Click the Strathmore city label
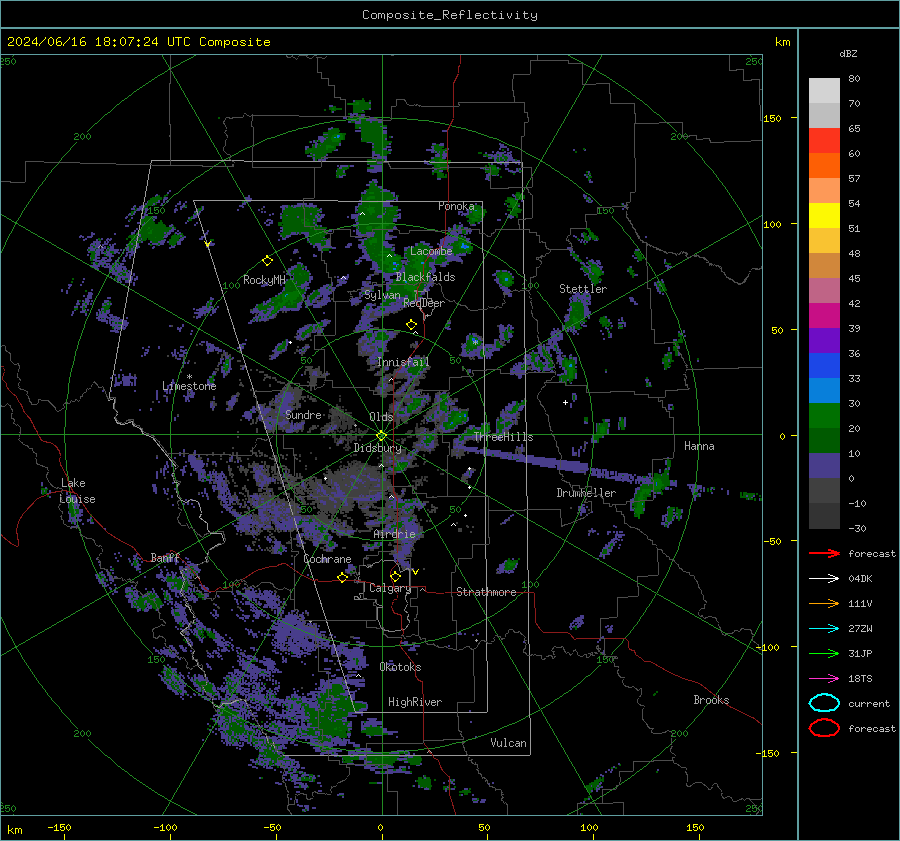This screenshot has width=900, height=841. pos(486,592)
